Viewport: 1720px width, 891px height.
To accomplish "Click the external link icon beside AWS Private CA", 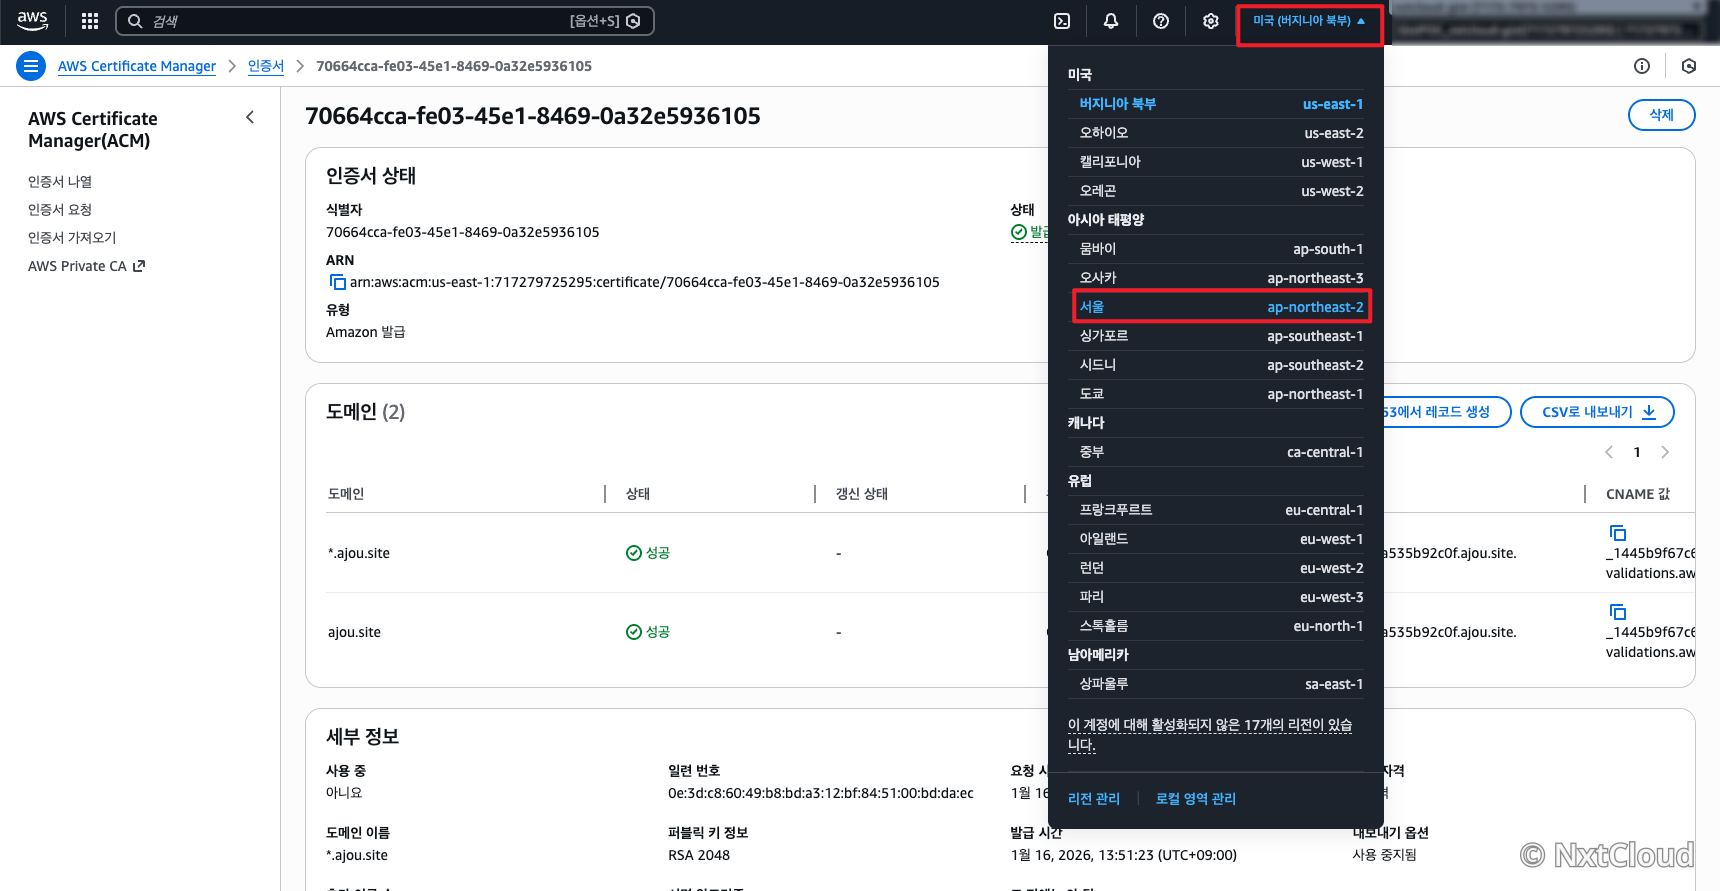I will pyautogui.click(x=139, y=266).
